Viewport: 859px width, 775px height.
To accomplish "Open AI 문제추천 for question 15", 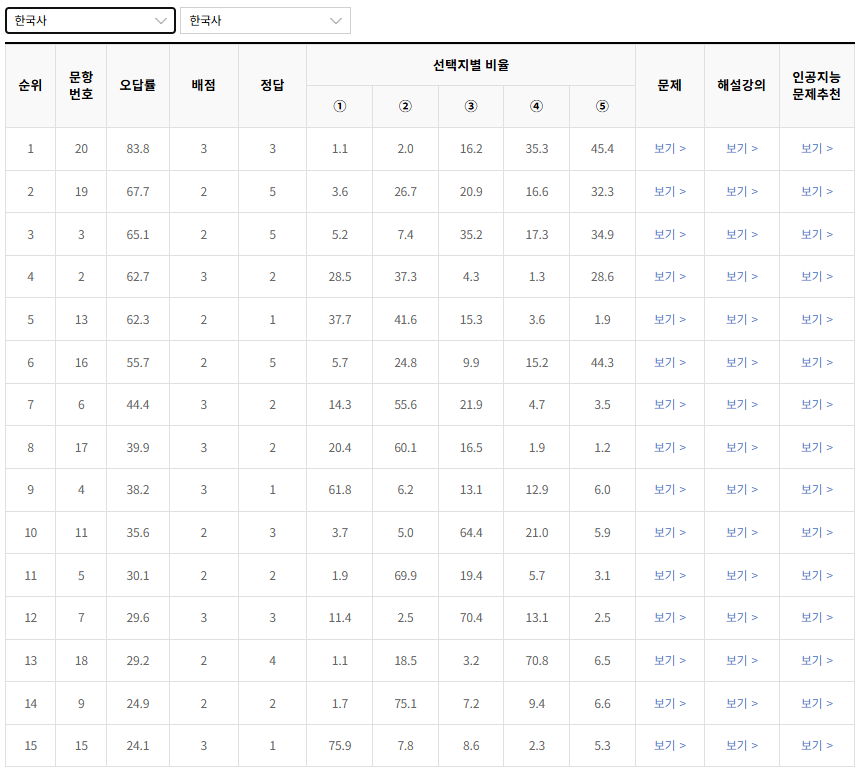I will [x=817, y=745].
